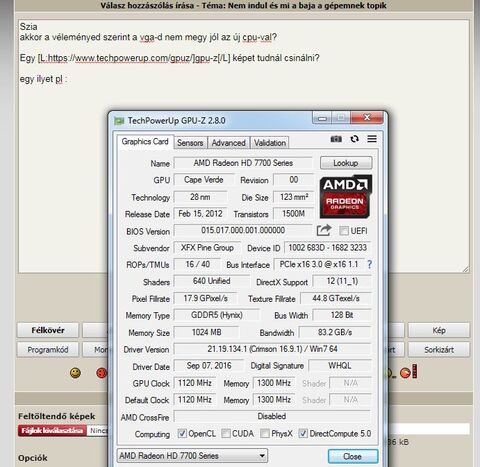Viewport: 480px width, 467px height.
Task: Click the GPU-Z screenshot camera icon
Action: 336,139
